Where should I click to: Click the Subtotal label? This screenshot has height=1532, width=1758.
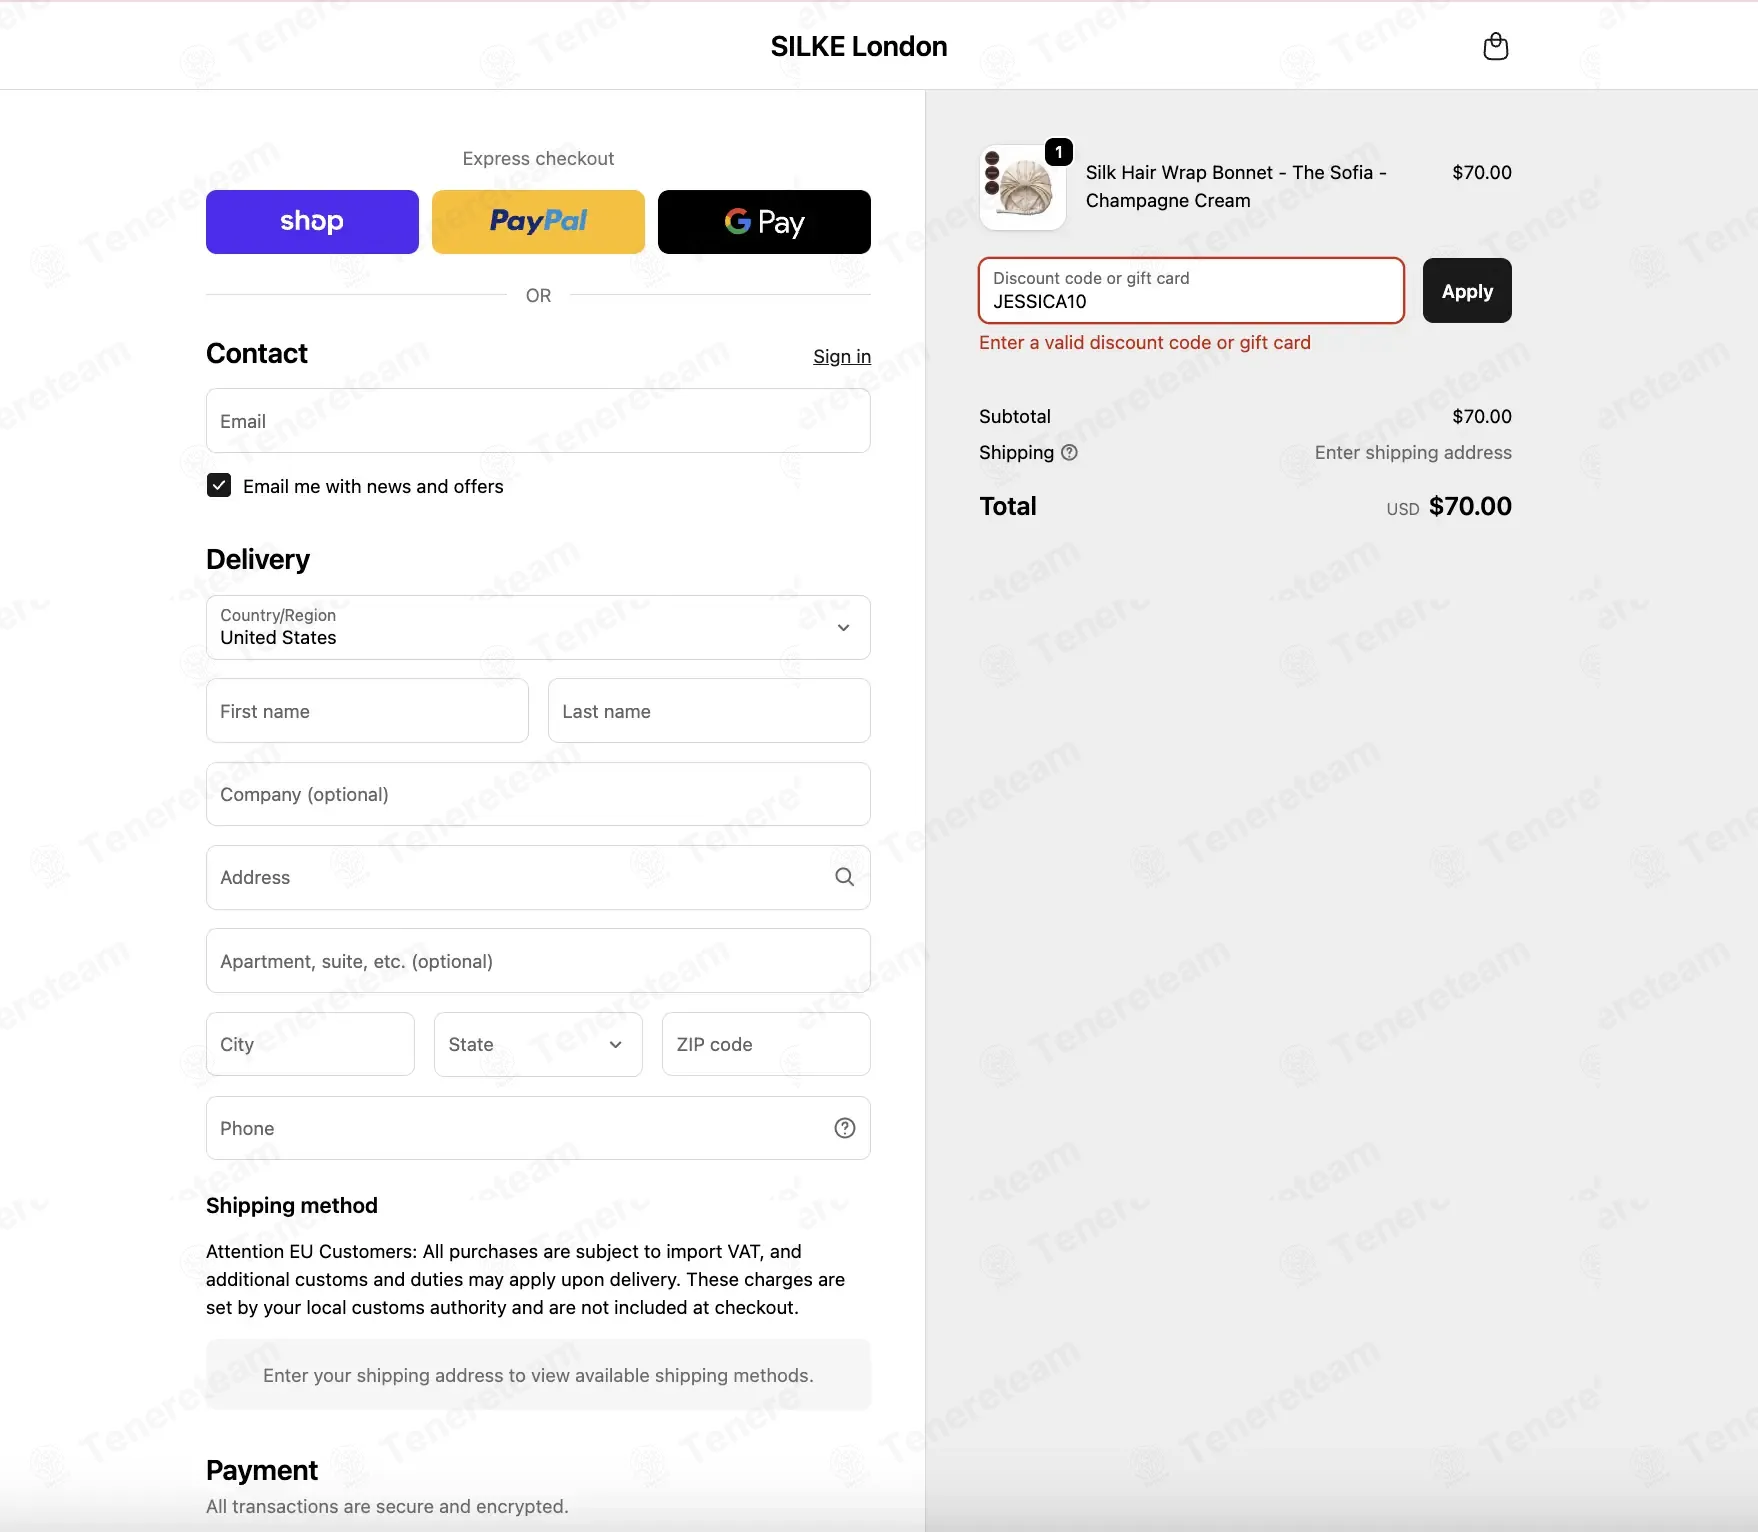(1015, 416)
